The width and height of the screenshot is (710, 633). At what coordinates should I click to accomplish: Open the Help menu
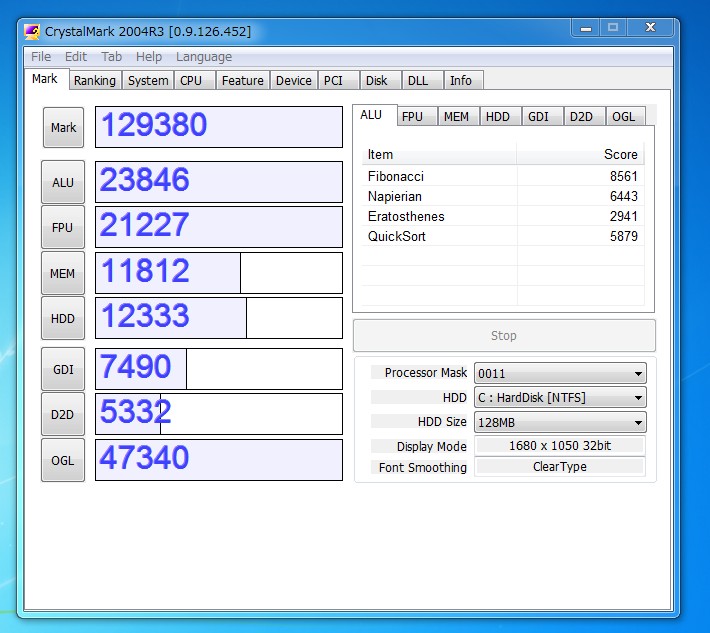pyautogui.click(x=149, y=57)
